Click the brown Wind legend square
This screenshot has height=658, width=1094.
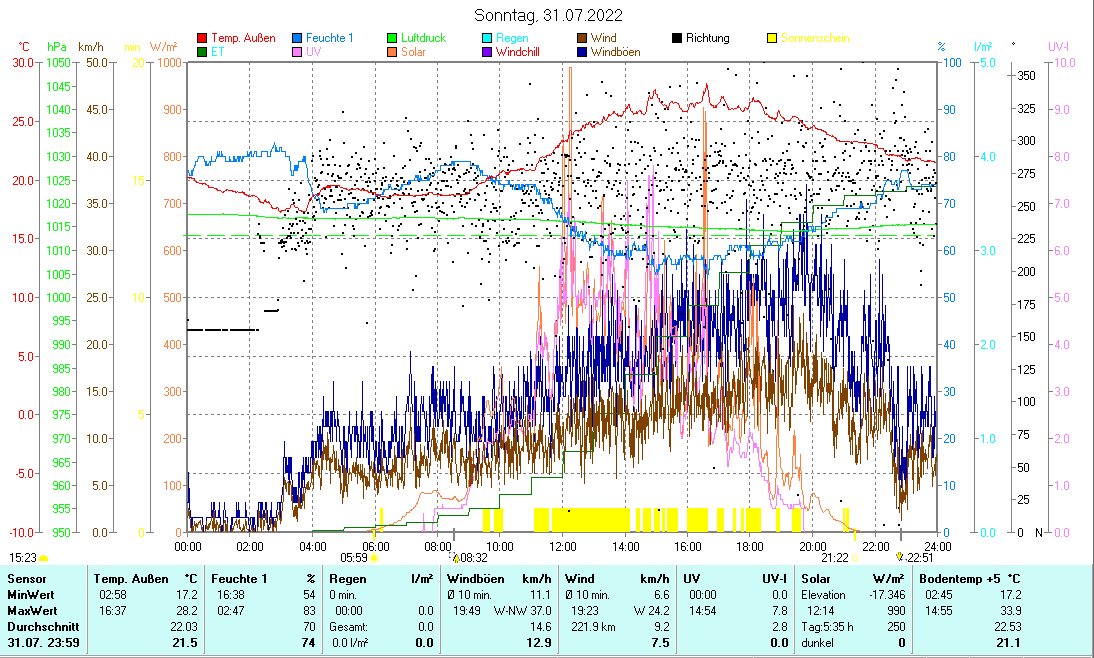pyautogui.click(x=581, y=38)
